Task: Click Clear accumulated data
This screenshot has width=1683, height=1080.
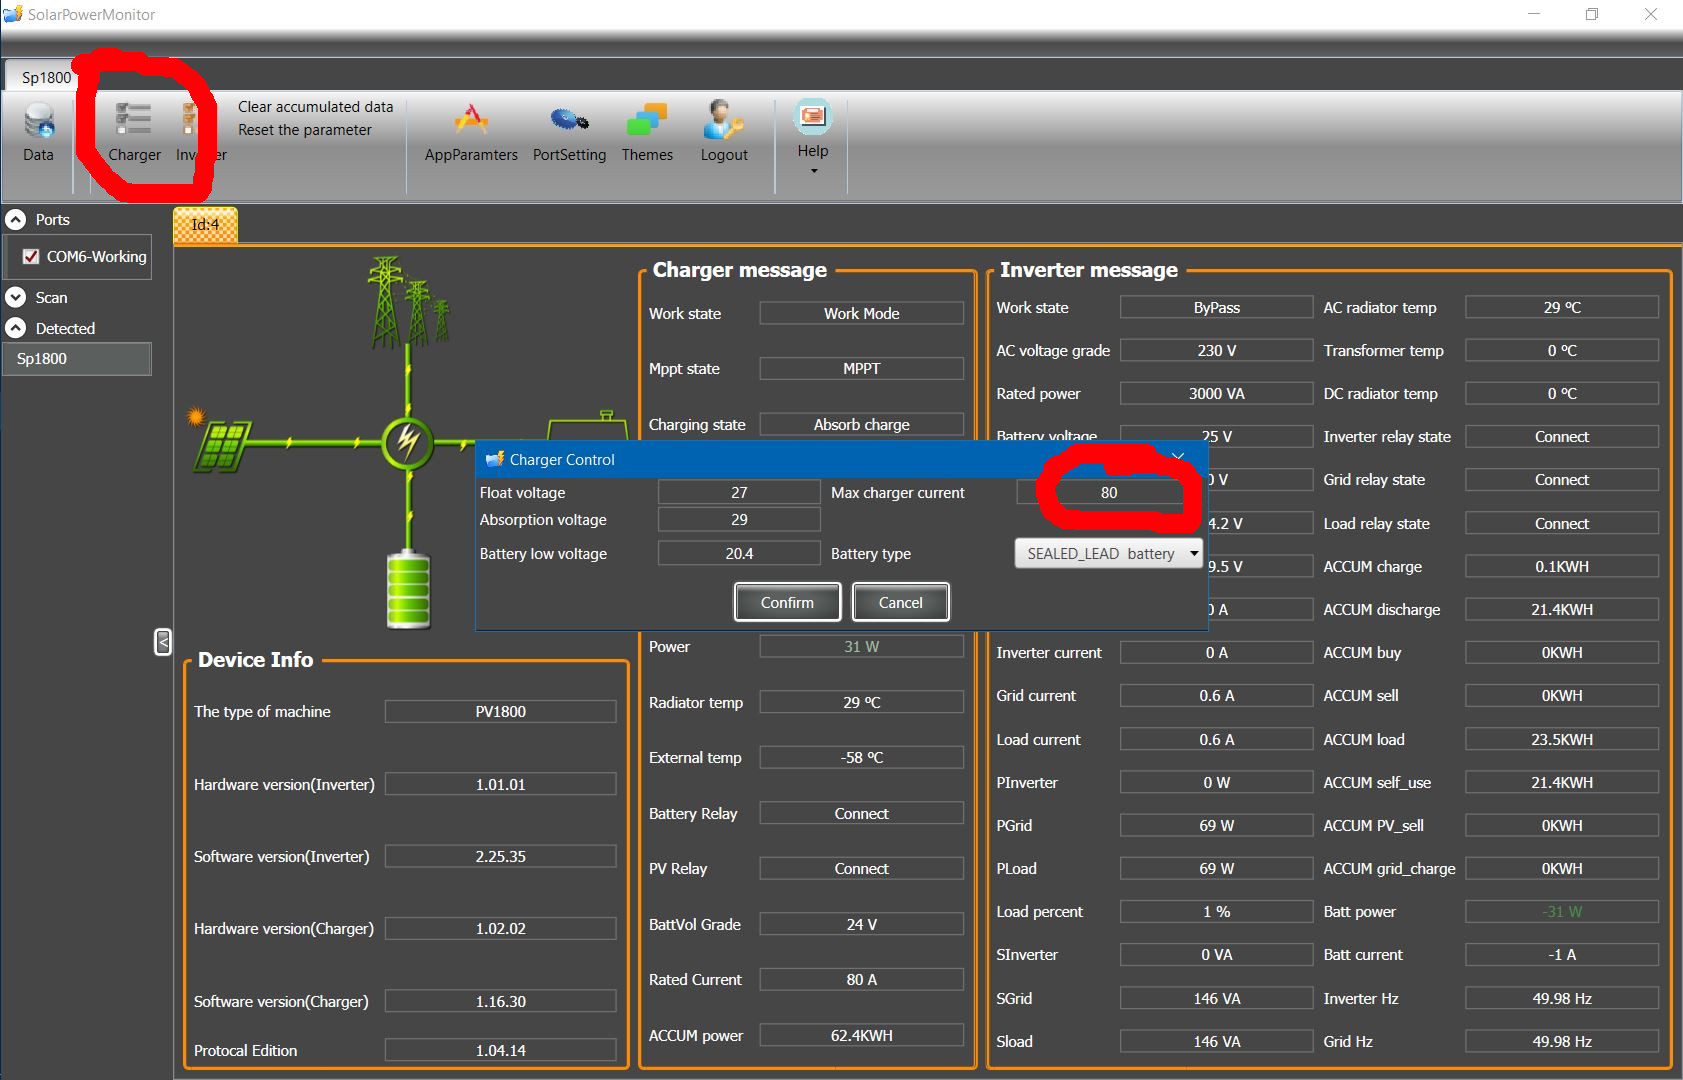Action: pos(315,107)
